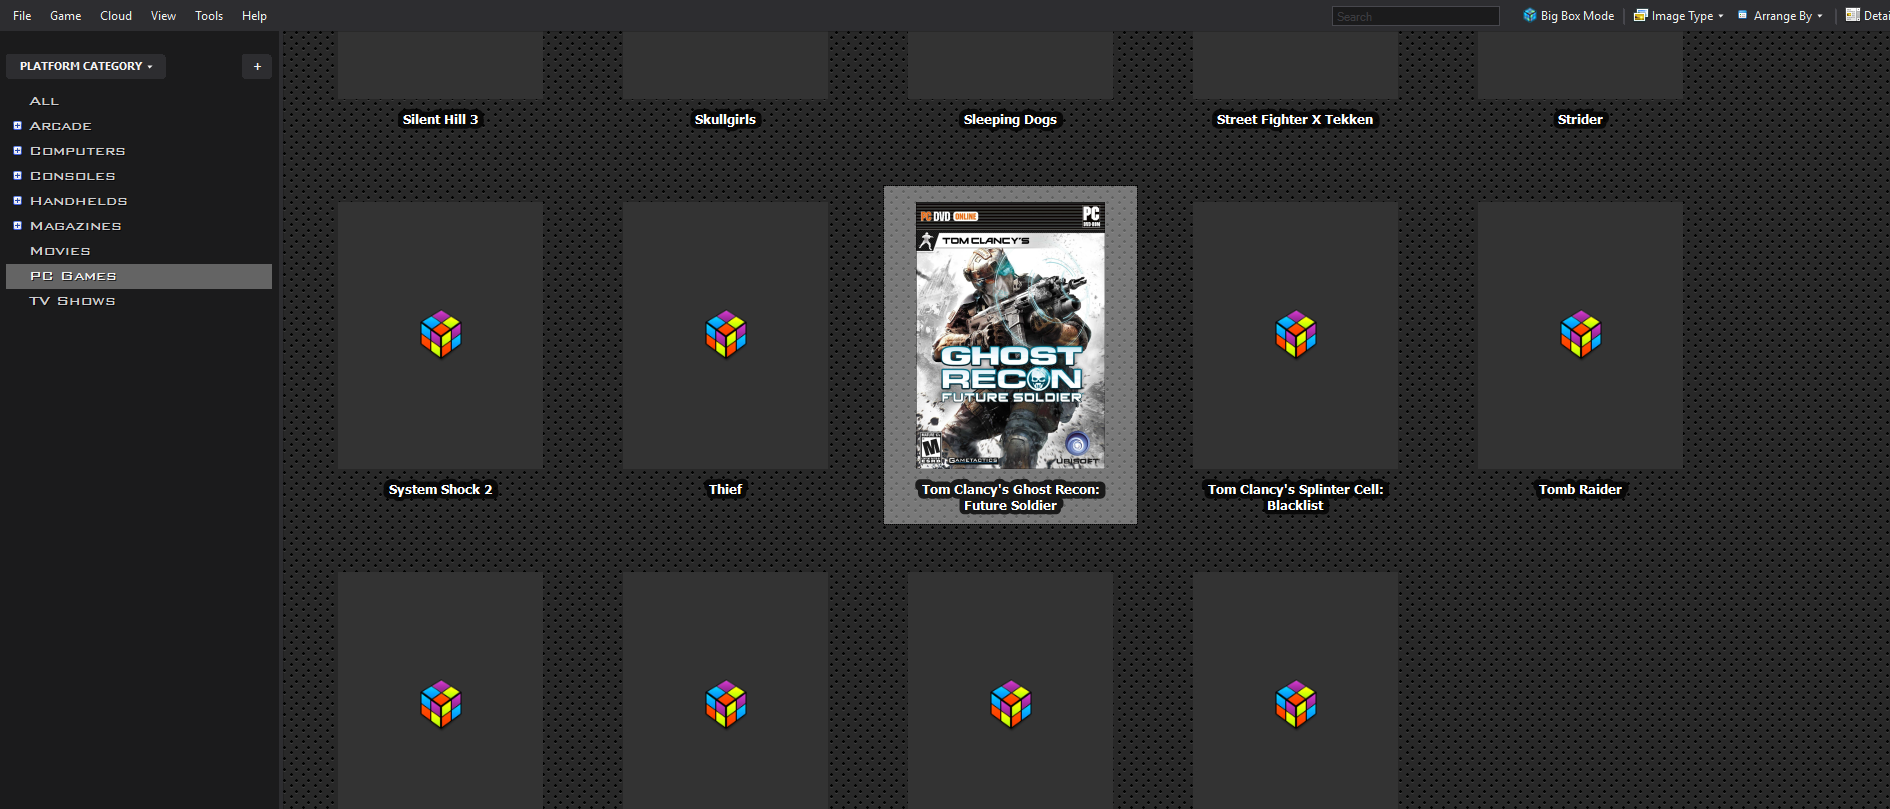Open the File menu
Viewport: 1890px width, 809px height.
[x=22, y=16]
